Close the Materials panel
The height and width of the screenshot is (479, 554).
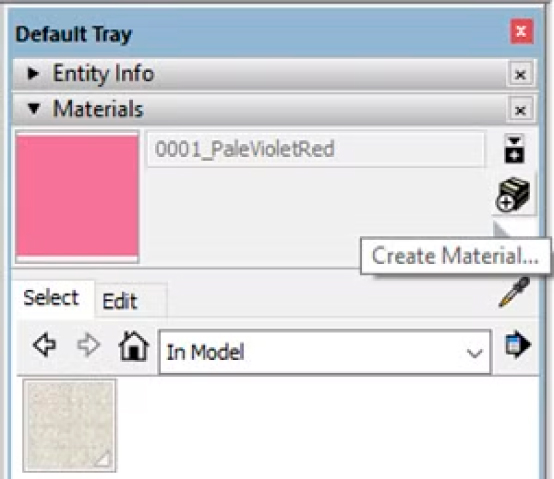tap(520, 110)
